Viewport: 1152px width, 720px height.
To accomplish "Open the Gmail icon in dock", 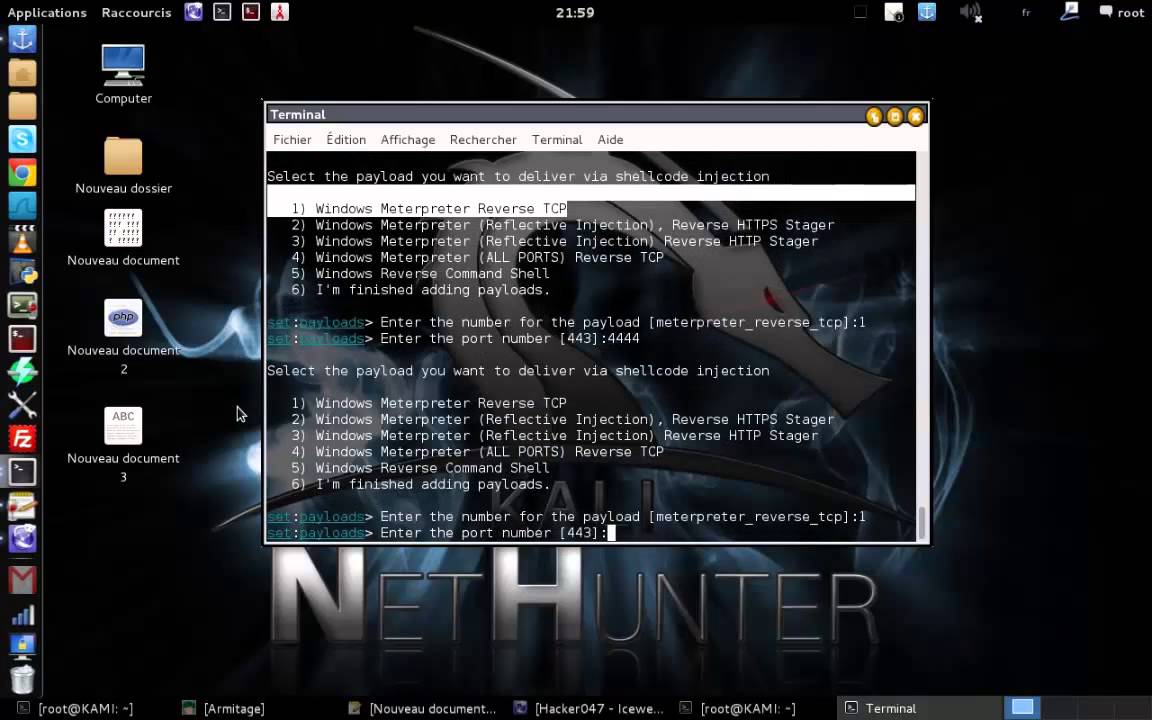I will coord(22,580).
